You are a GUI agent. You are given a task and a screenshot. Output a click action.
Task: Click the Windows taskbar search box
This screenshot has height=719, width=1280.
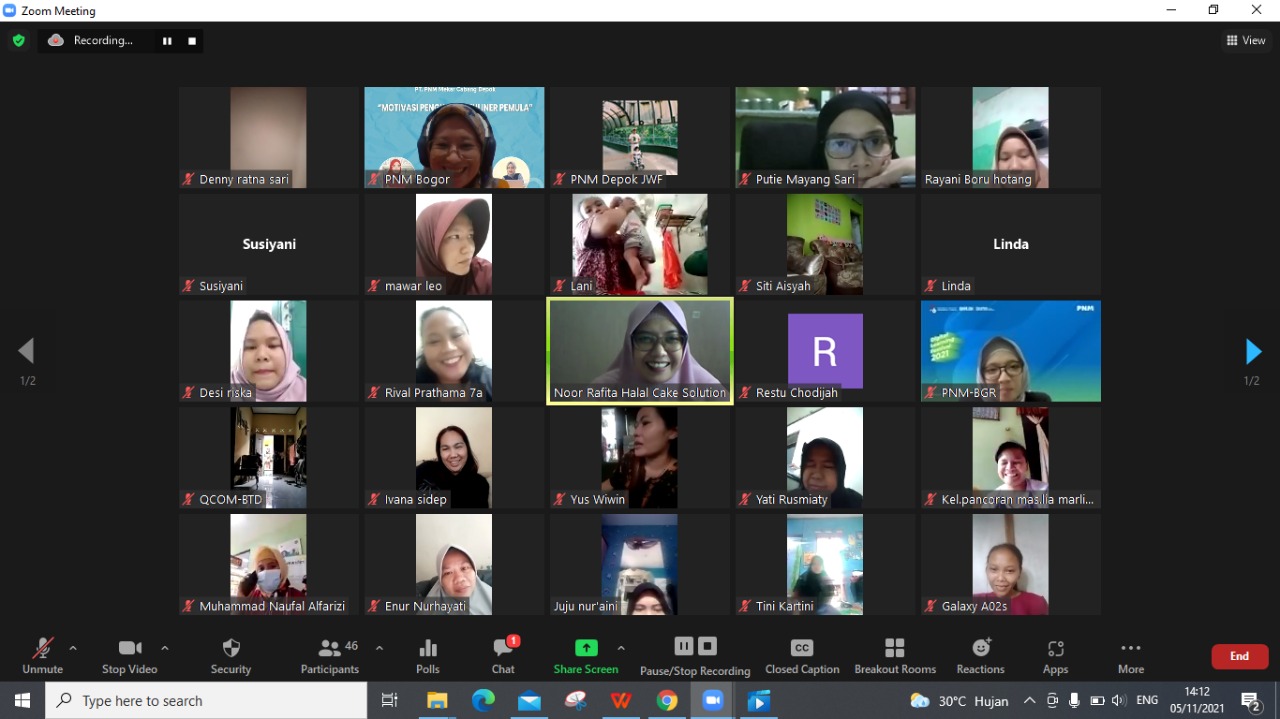tap(206, 701)
